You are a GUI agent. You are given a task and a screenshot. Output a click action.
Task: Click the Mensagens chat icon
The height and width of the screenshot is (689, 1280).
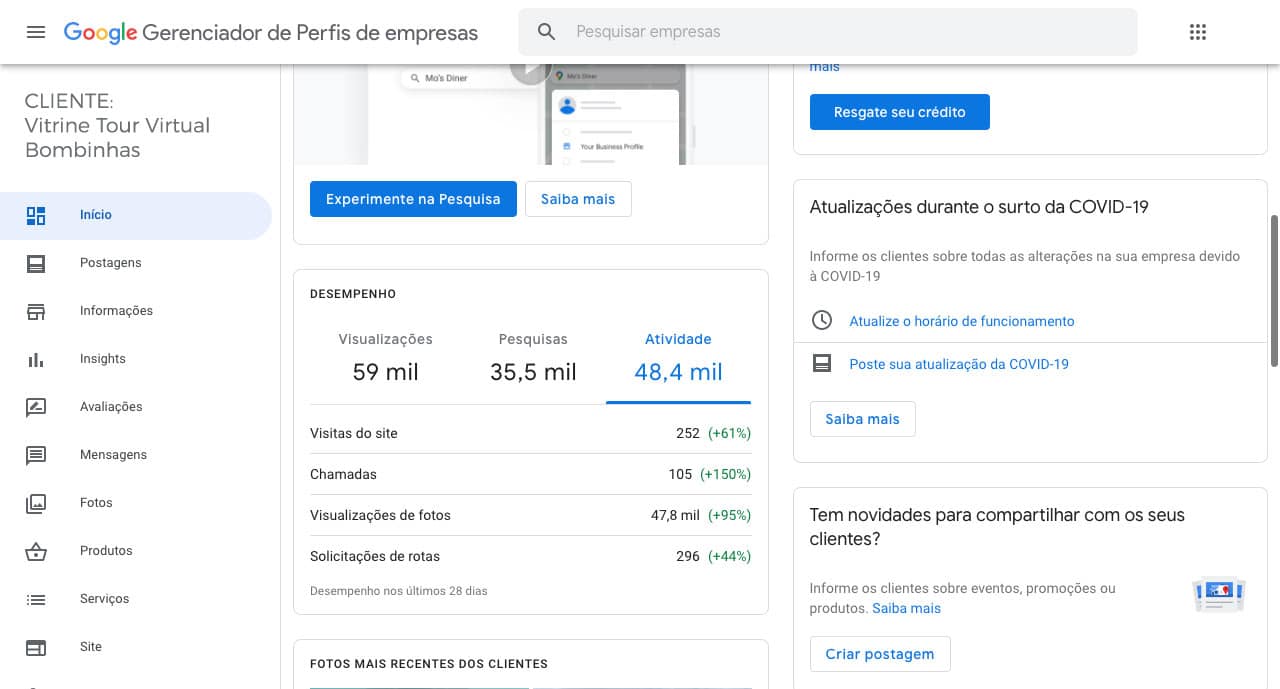pos(36,455)
